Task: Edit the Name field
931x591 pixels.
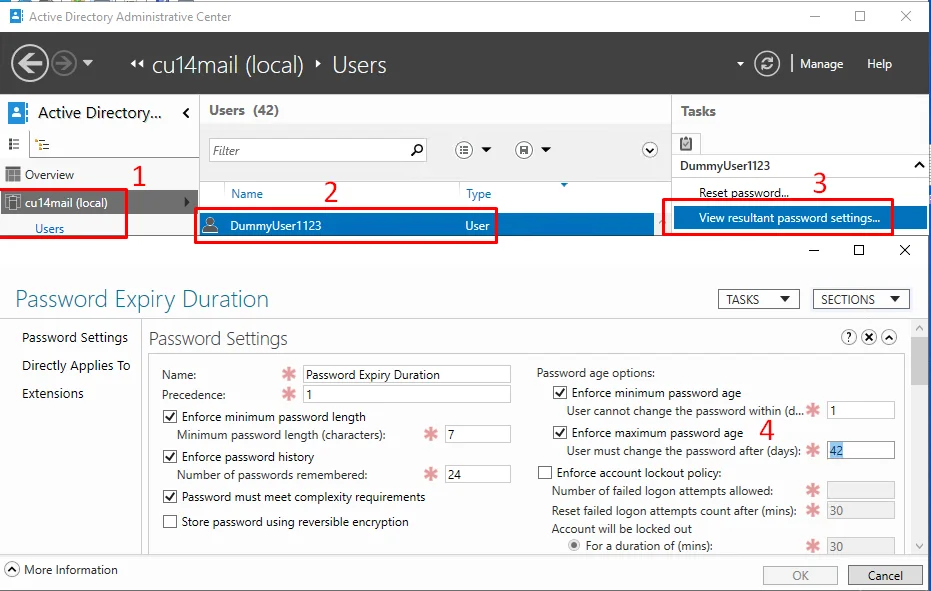Action: [407, 374]
